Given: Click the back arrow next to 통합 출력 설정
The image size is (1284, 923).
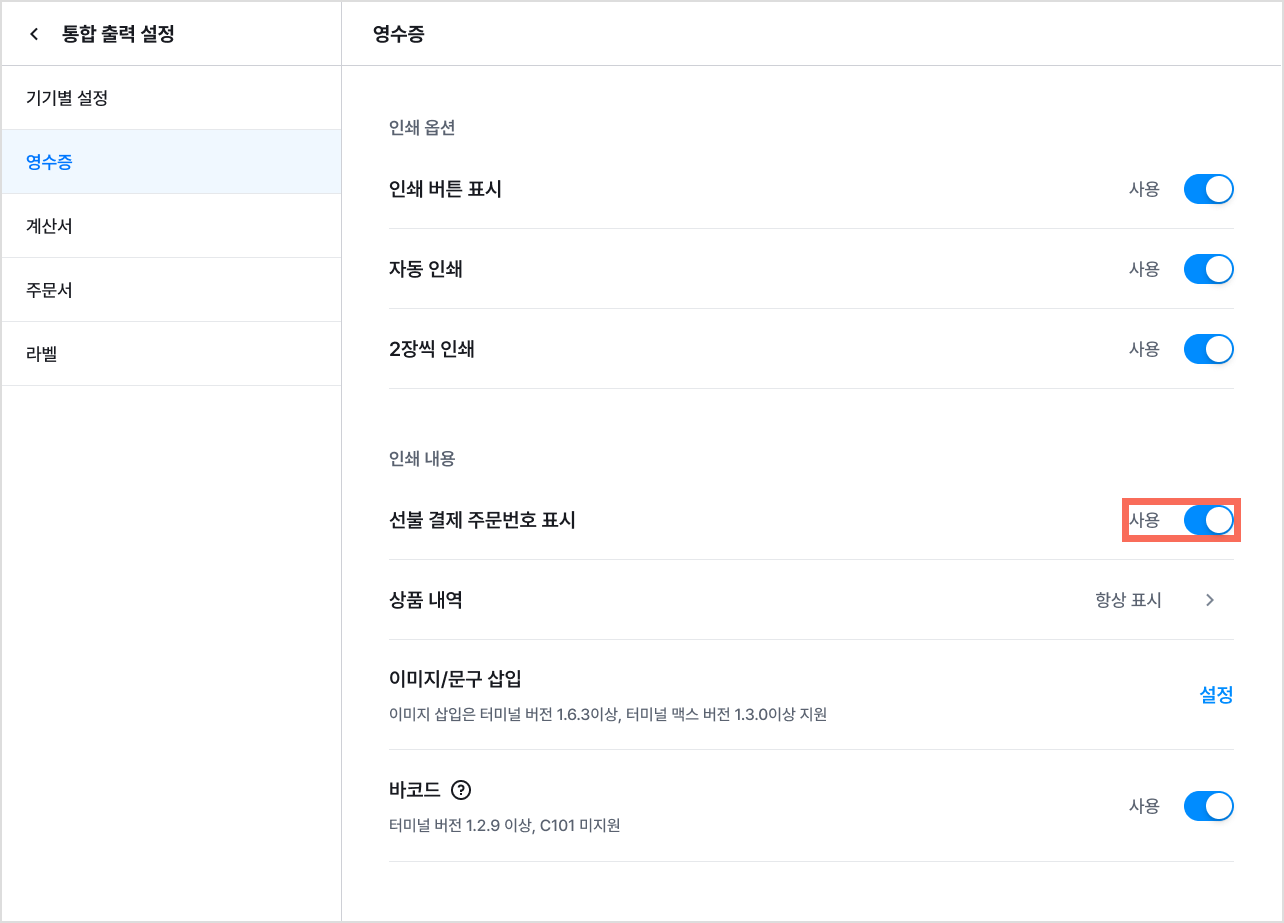Looking at the screenshot, I should 34,34.
